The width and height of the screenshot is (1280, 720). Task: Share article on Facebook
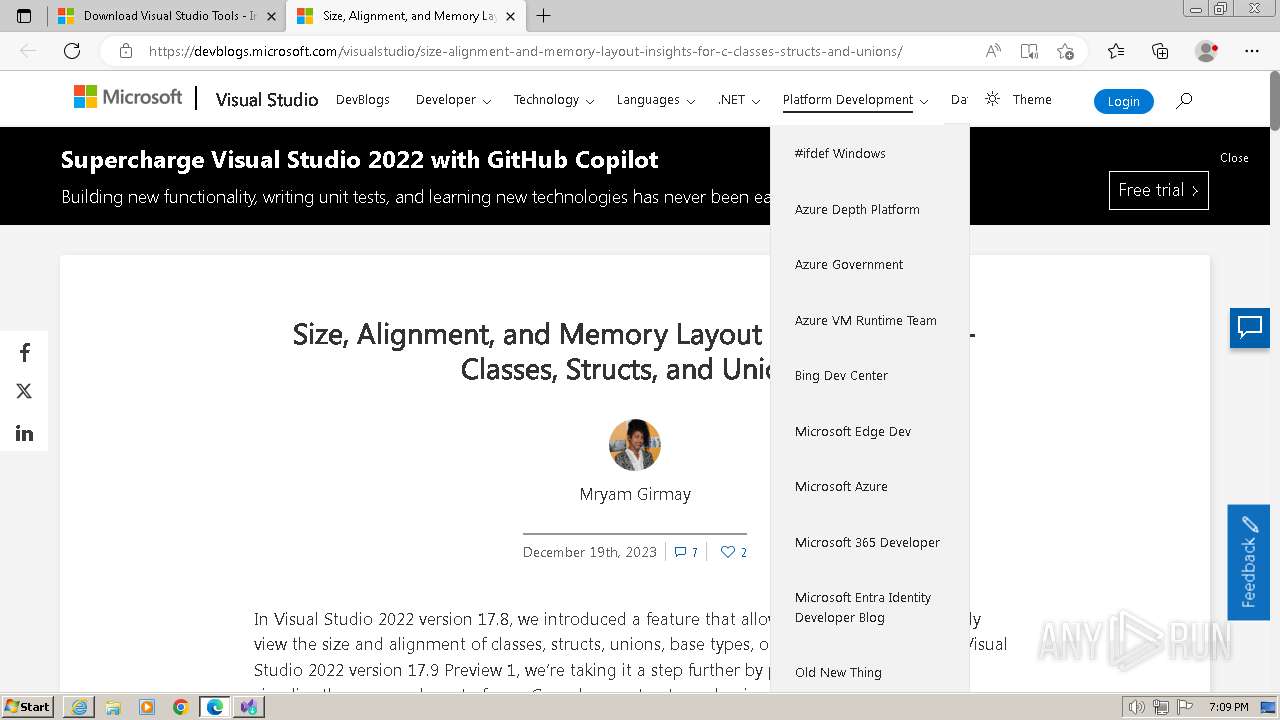tap(24, 352)
